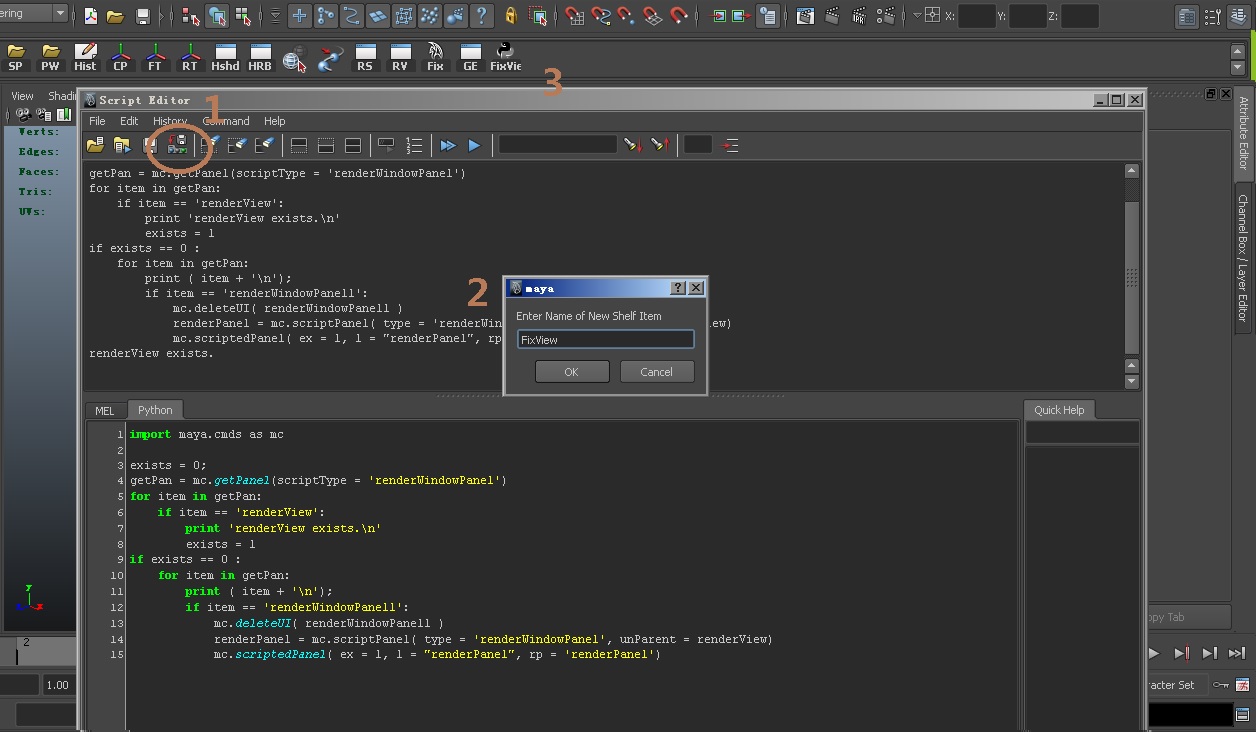Click Save Script to Shelf icon
1256x732 pixels.
coord(178,146)
